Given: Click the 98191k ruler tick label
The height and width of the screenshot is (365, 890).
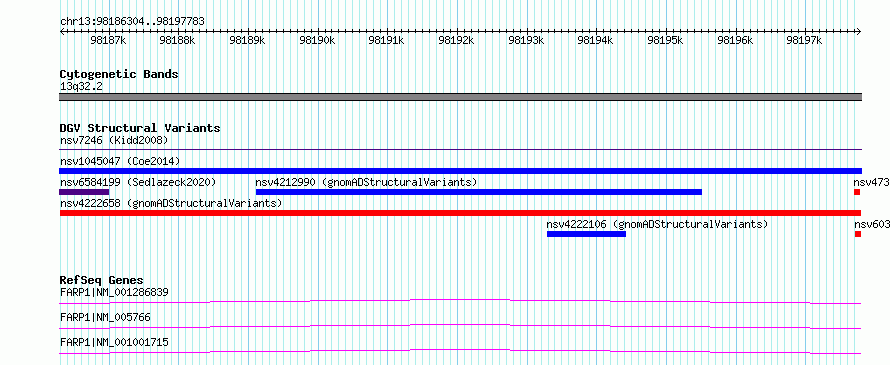Looking at the screenshot, I should (x=387, y=40).
